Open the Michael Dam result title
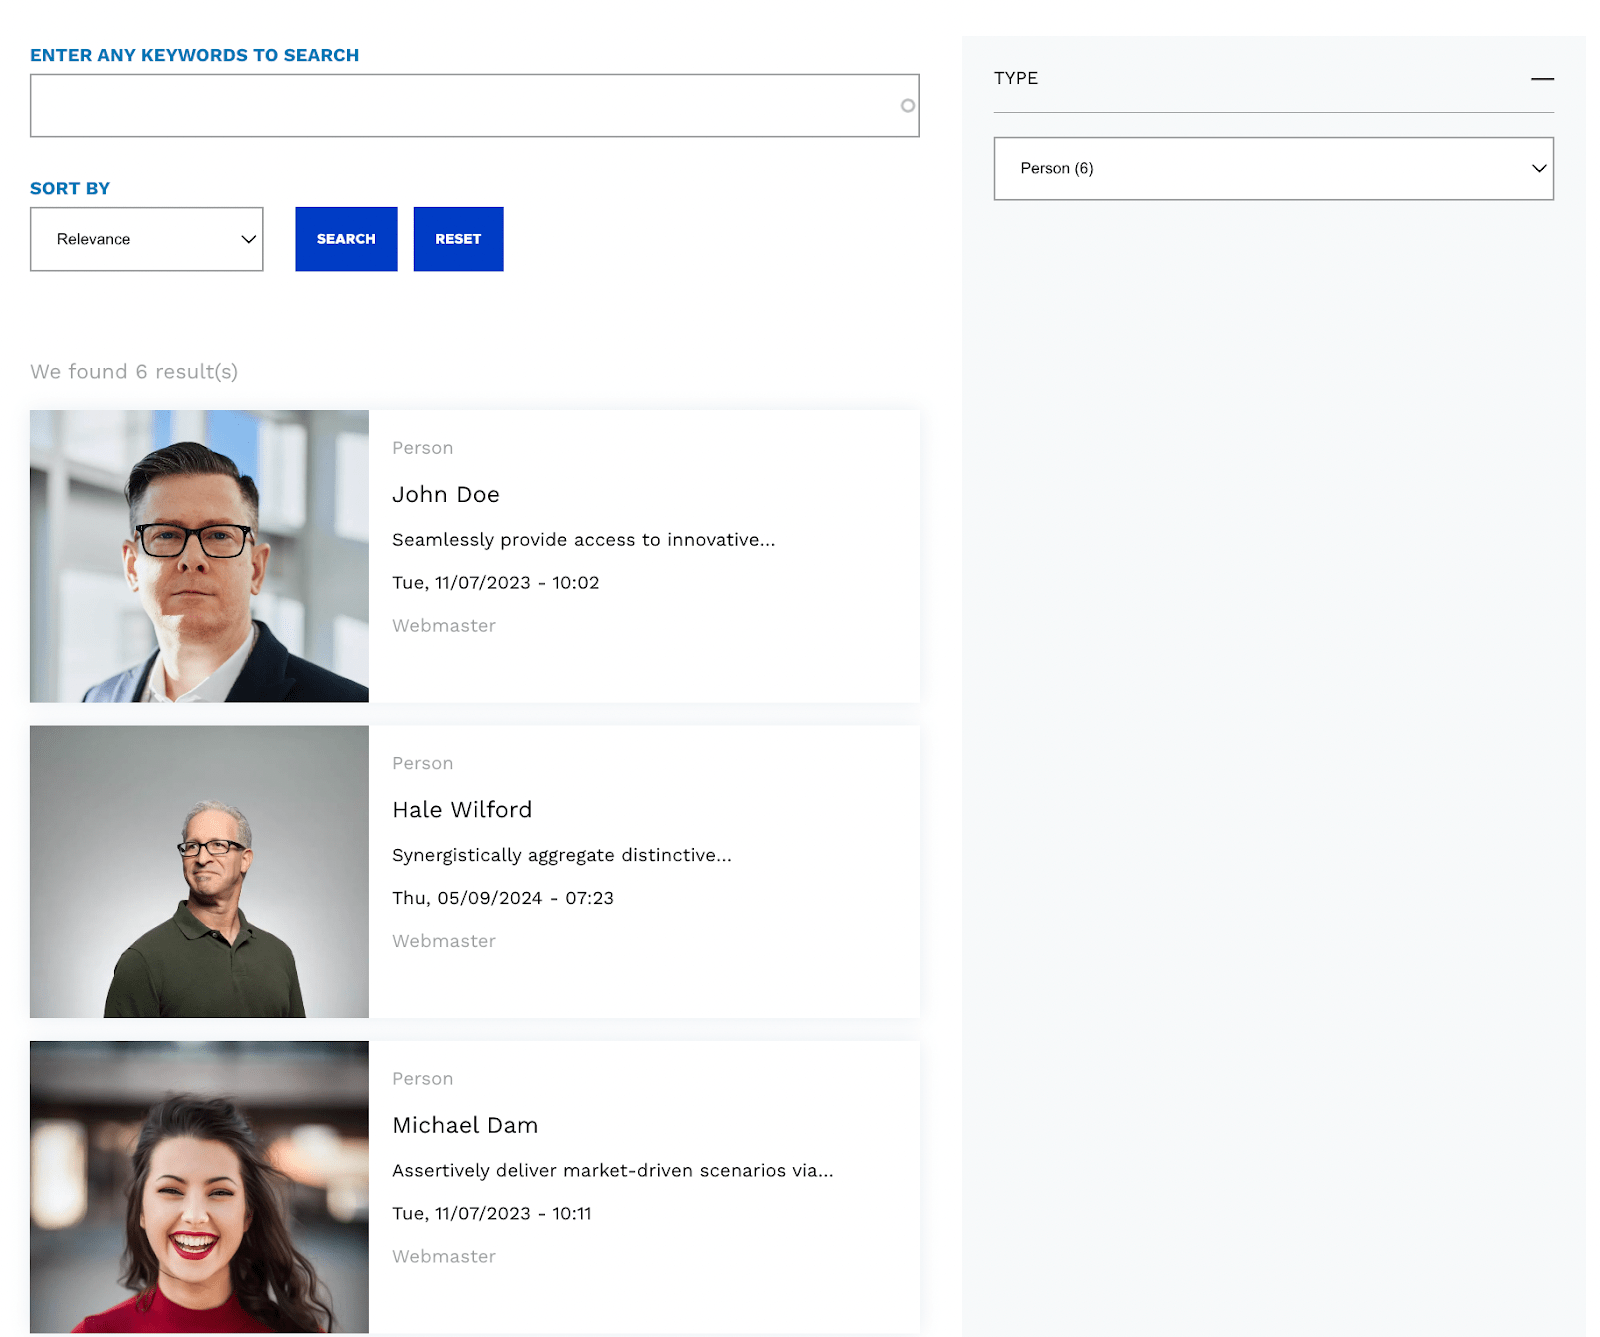The height and width of the screenshot is (1337, 1600). click(x=465, y=1125)
